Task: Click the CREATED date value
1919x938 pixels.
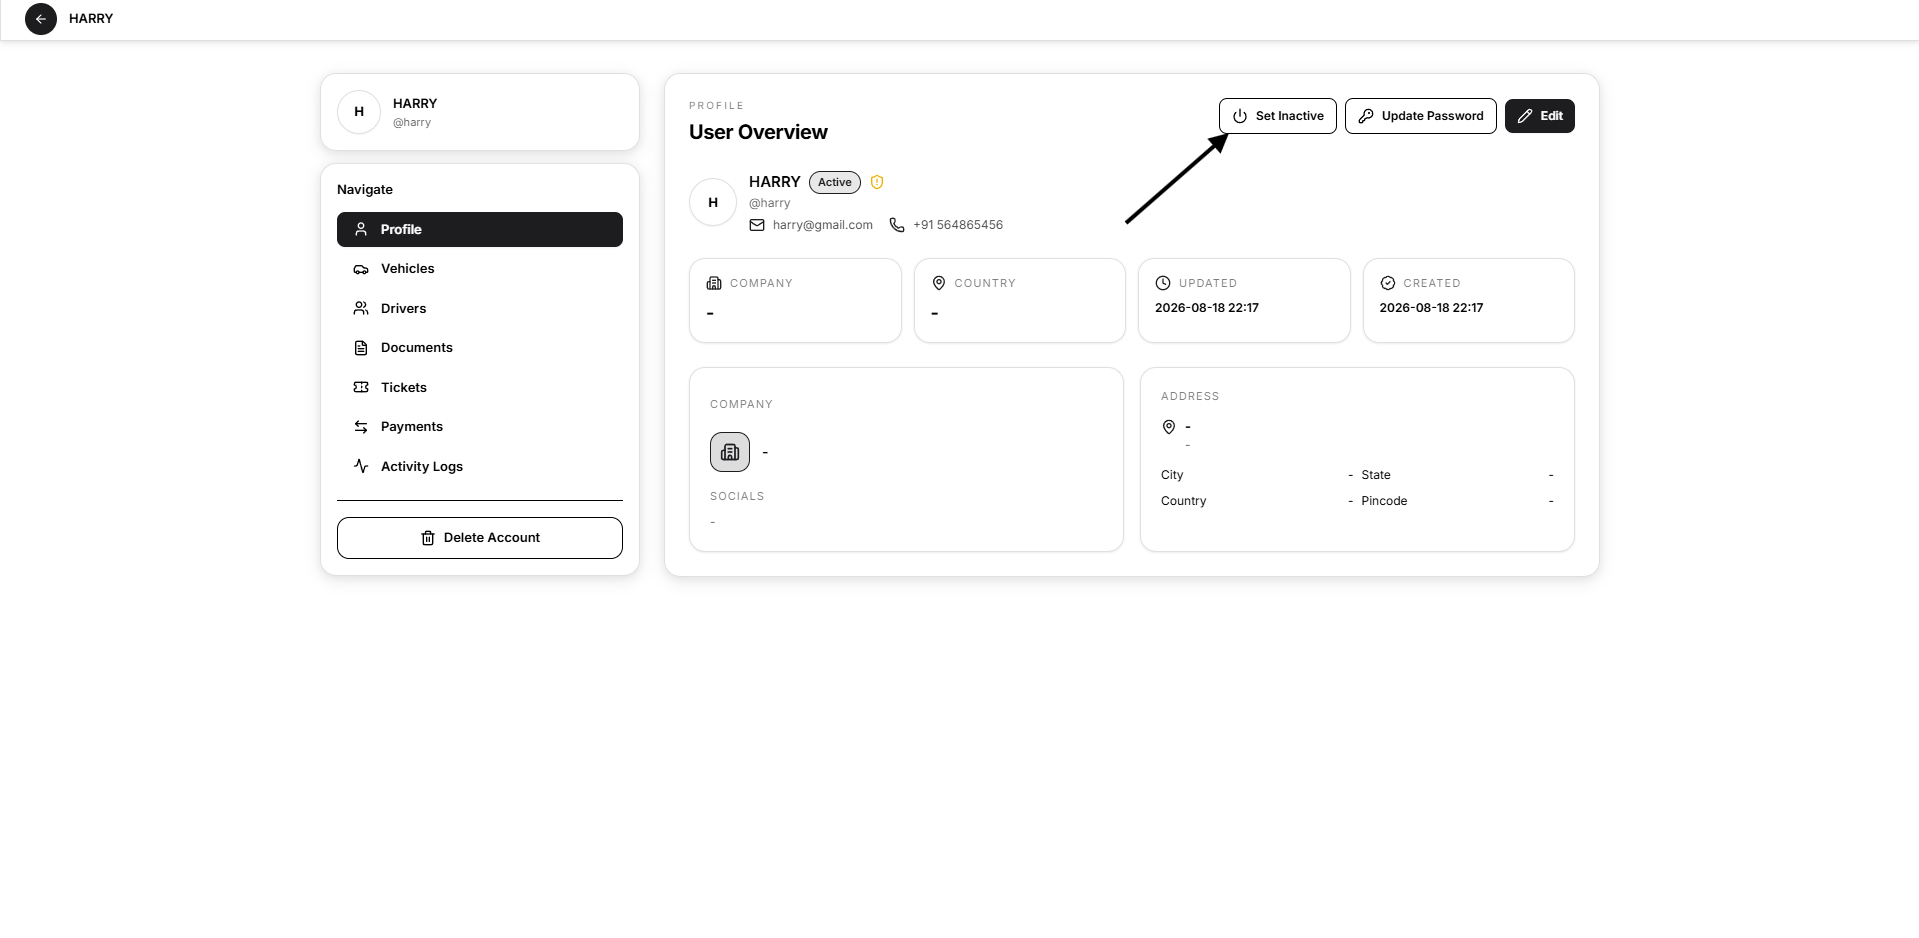Action: coord(1431,308)
